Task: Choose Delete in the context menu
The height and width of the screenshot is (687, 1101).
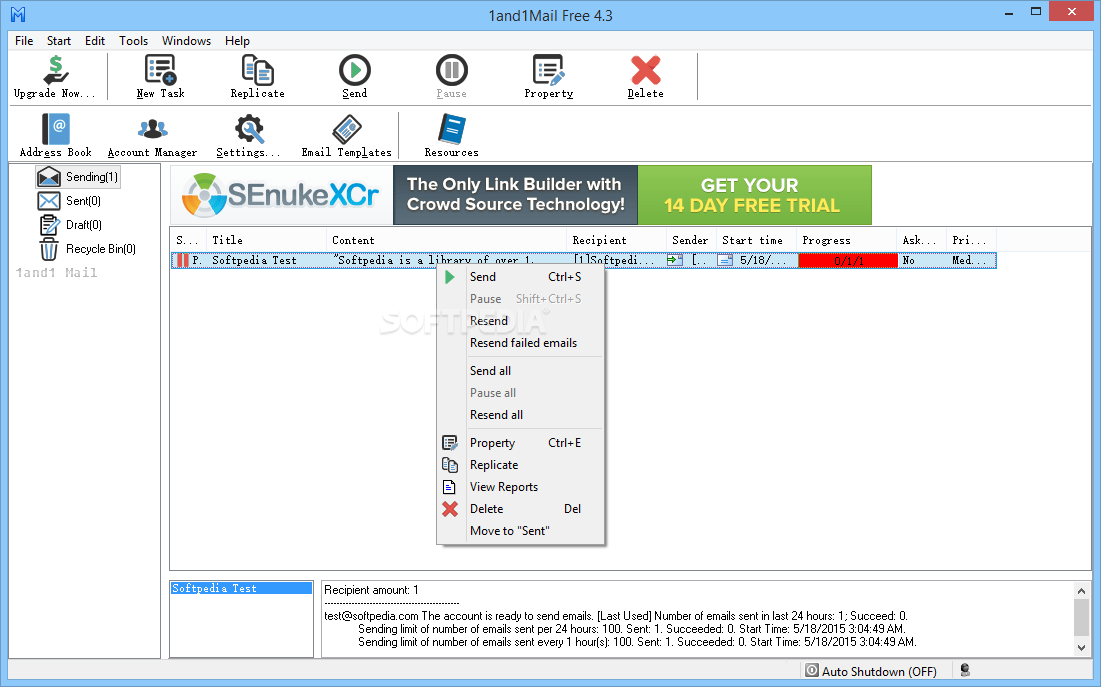Action: pos(520,509)
